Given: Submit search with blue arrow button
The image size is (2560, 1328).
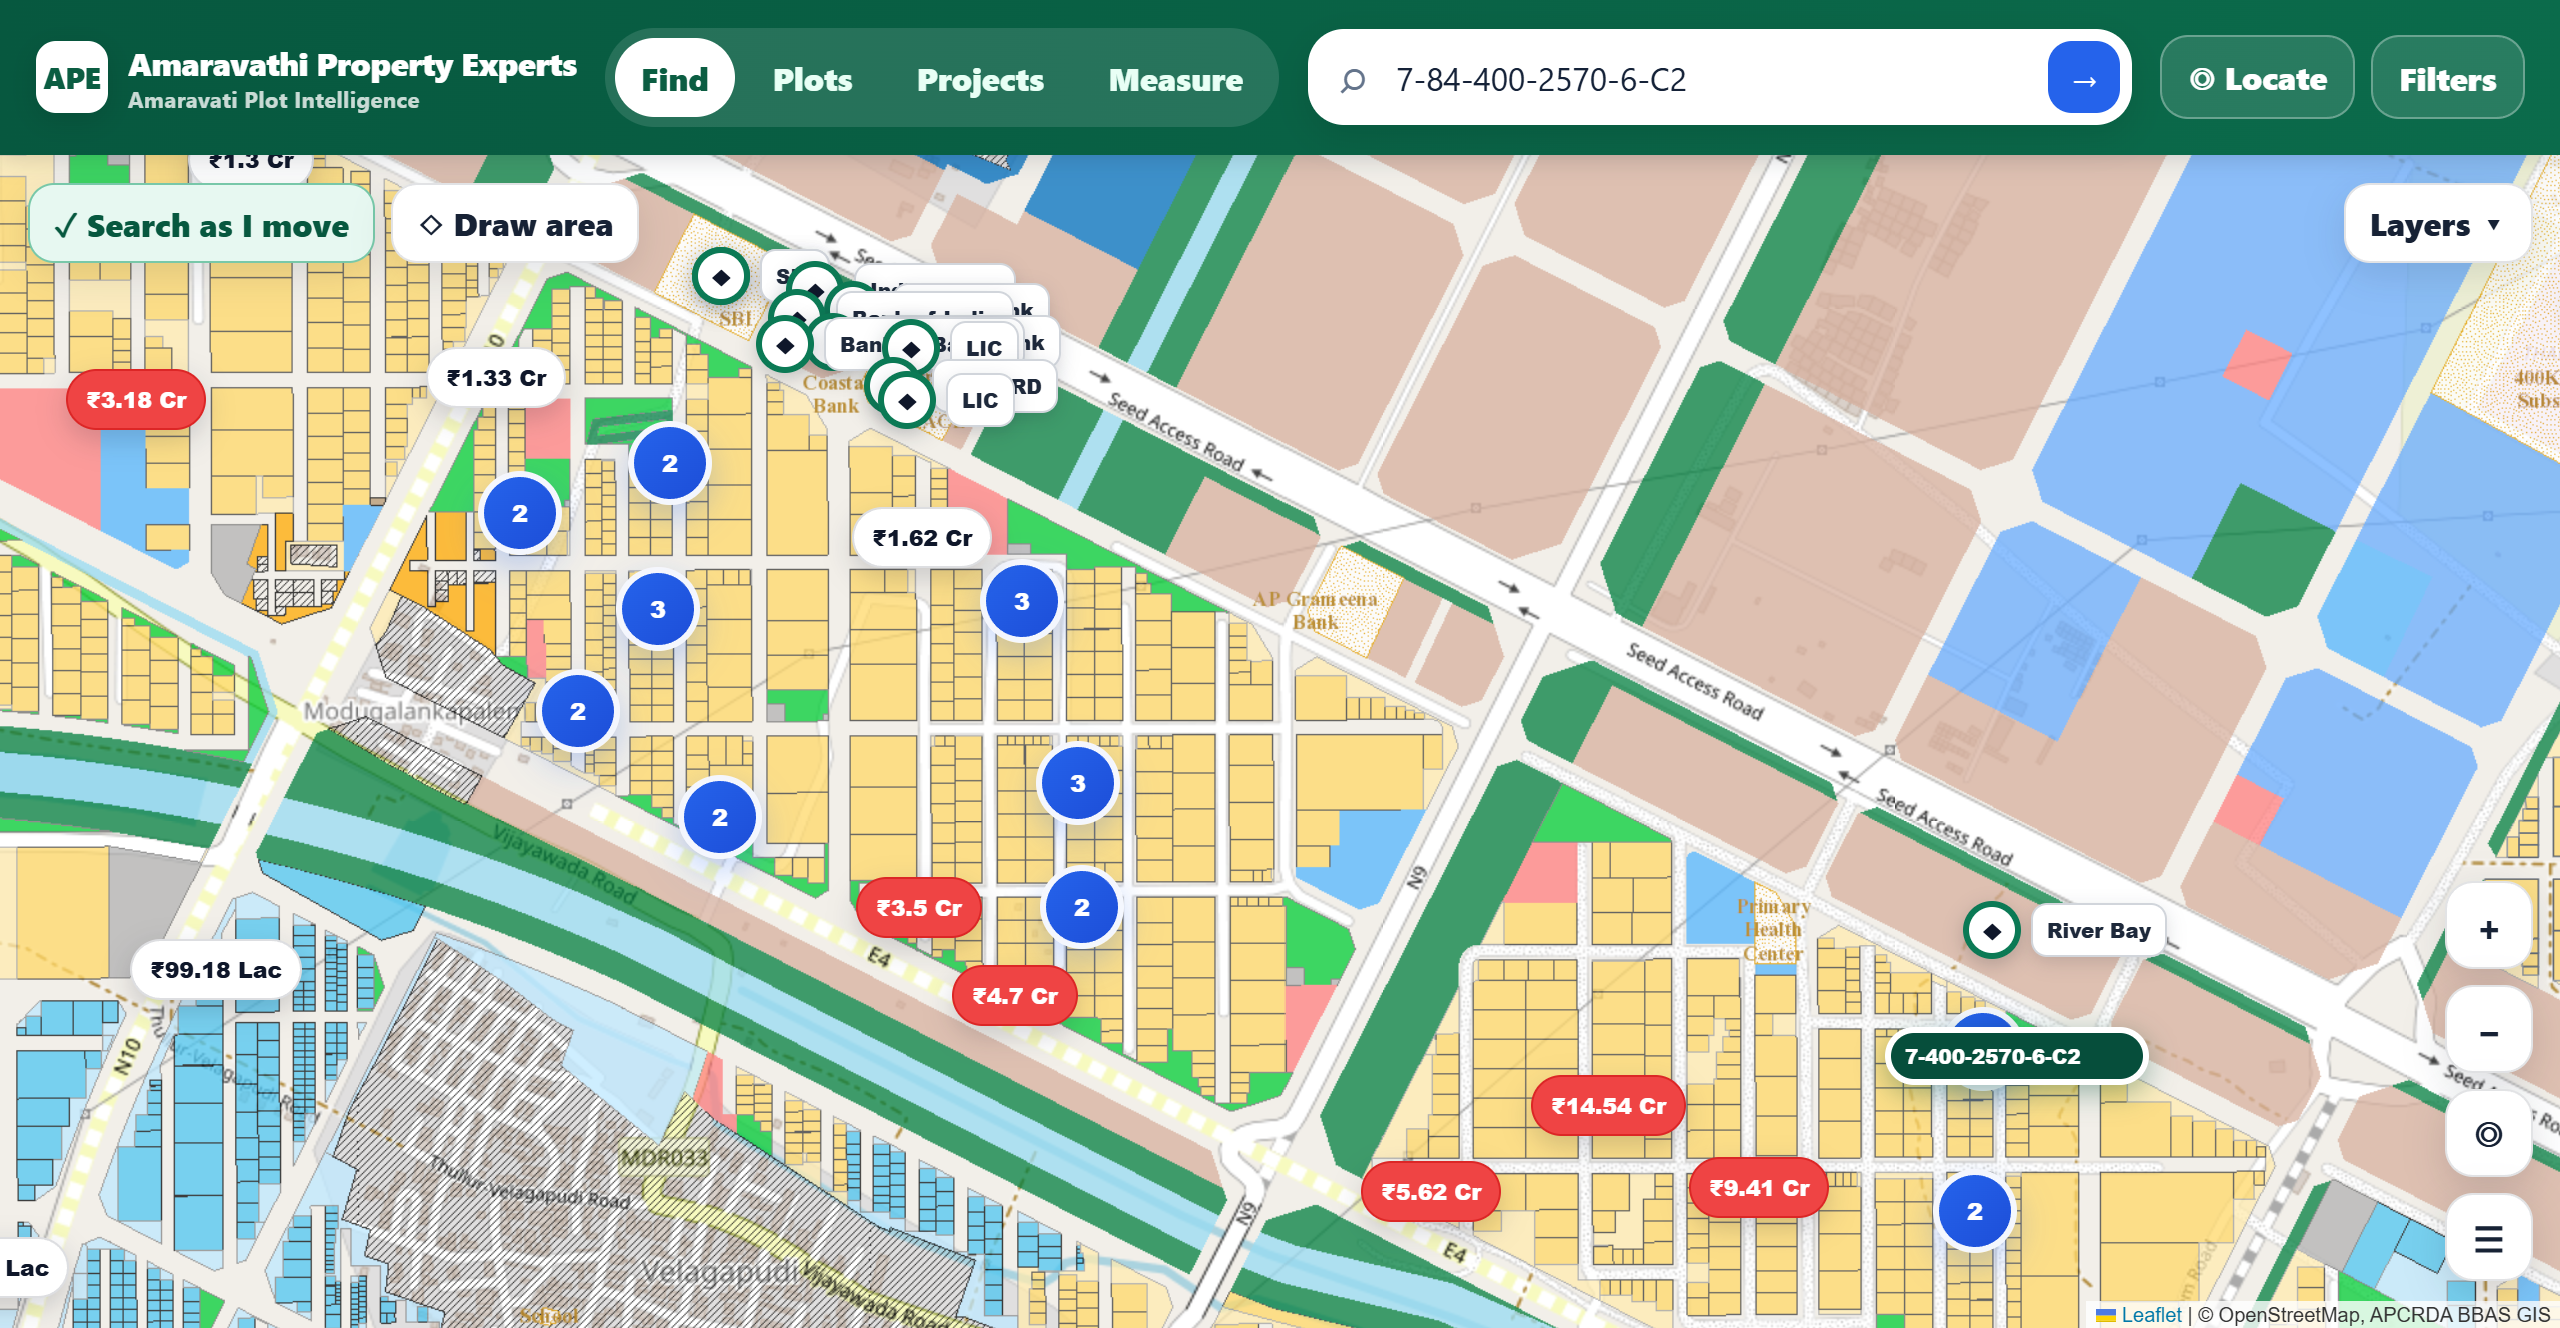Looking at the screenshot, I should pyautogui.click(x=2084, y=78).
